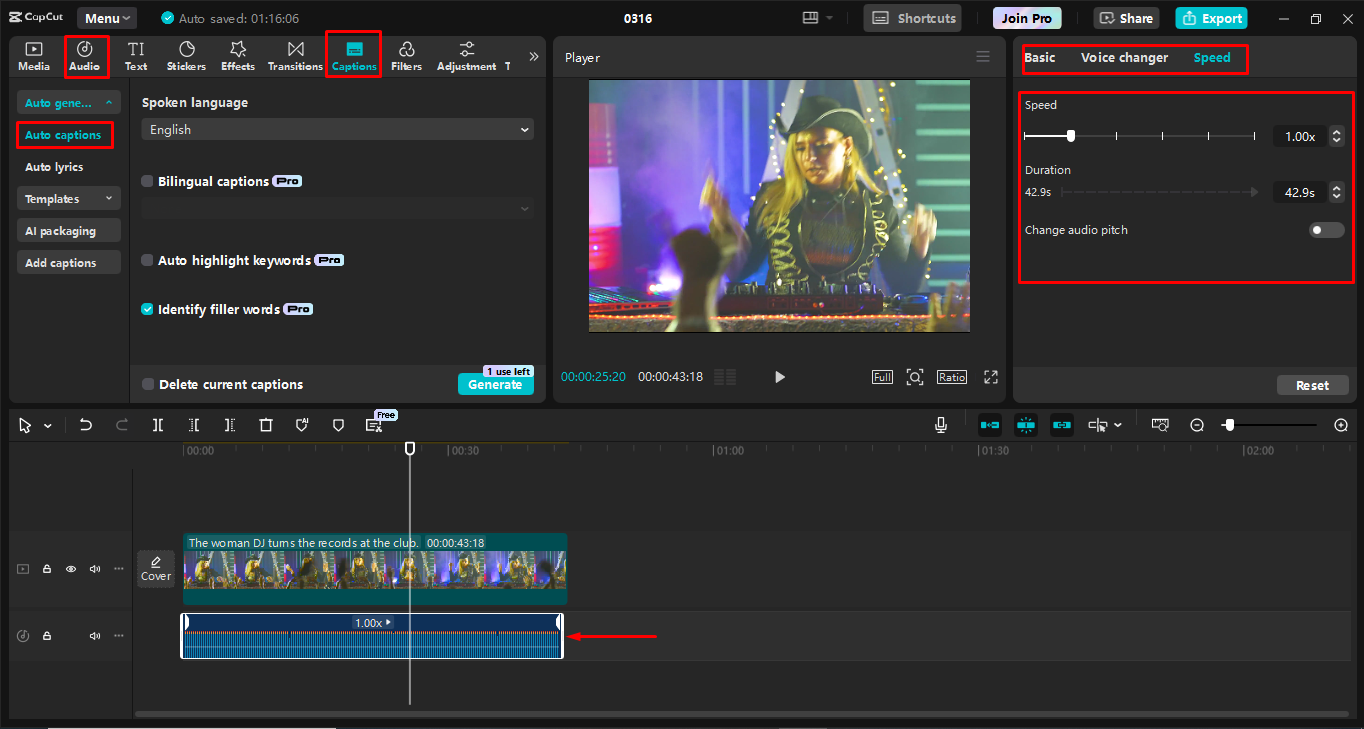Disable the Identify filler words checkbox
This screenshot has width=1364, height=729.
tap(147, 309)
